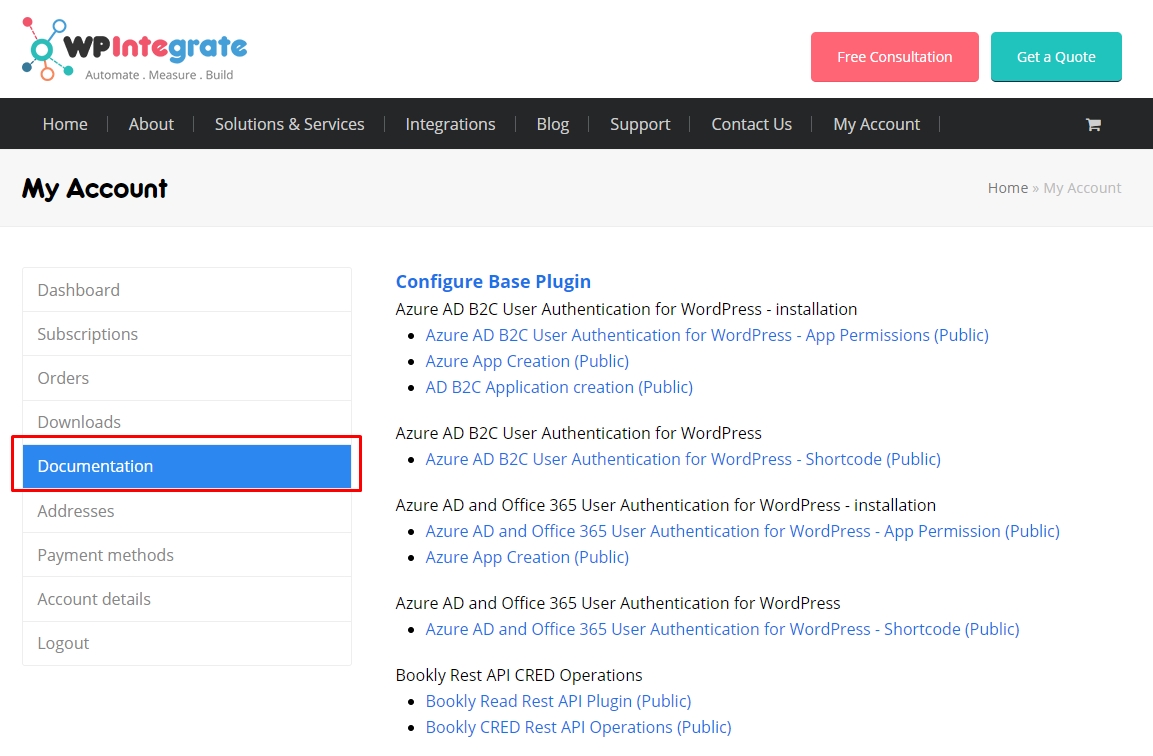This screenshot has height=756, width=1153.
Task: Open the Support menu item
Action: click(640, 124)
